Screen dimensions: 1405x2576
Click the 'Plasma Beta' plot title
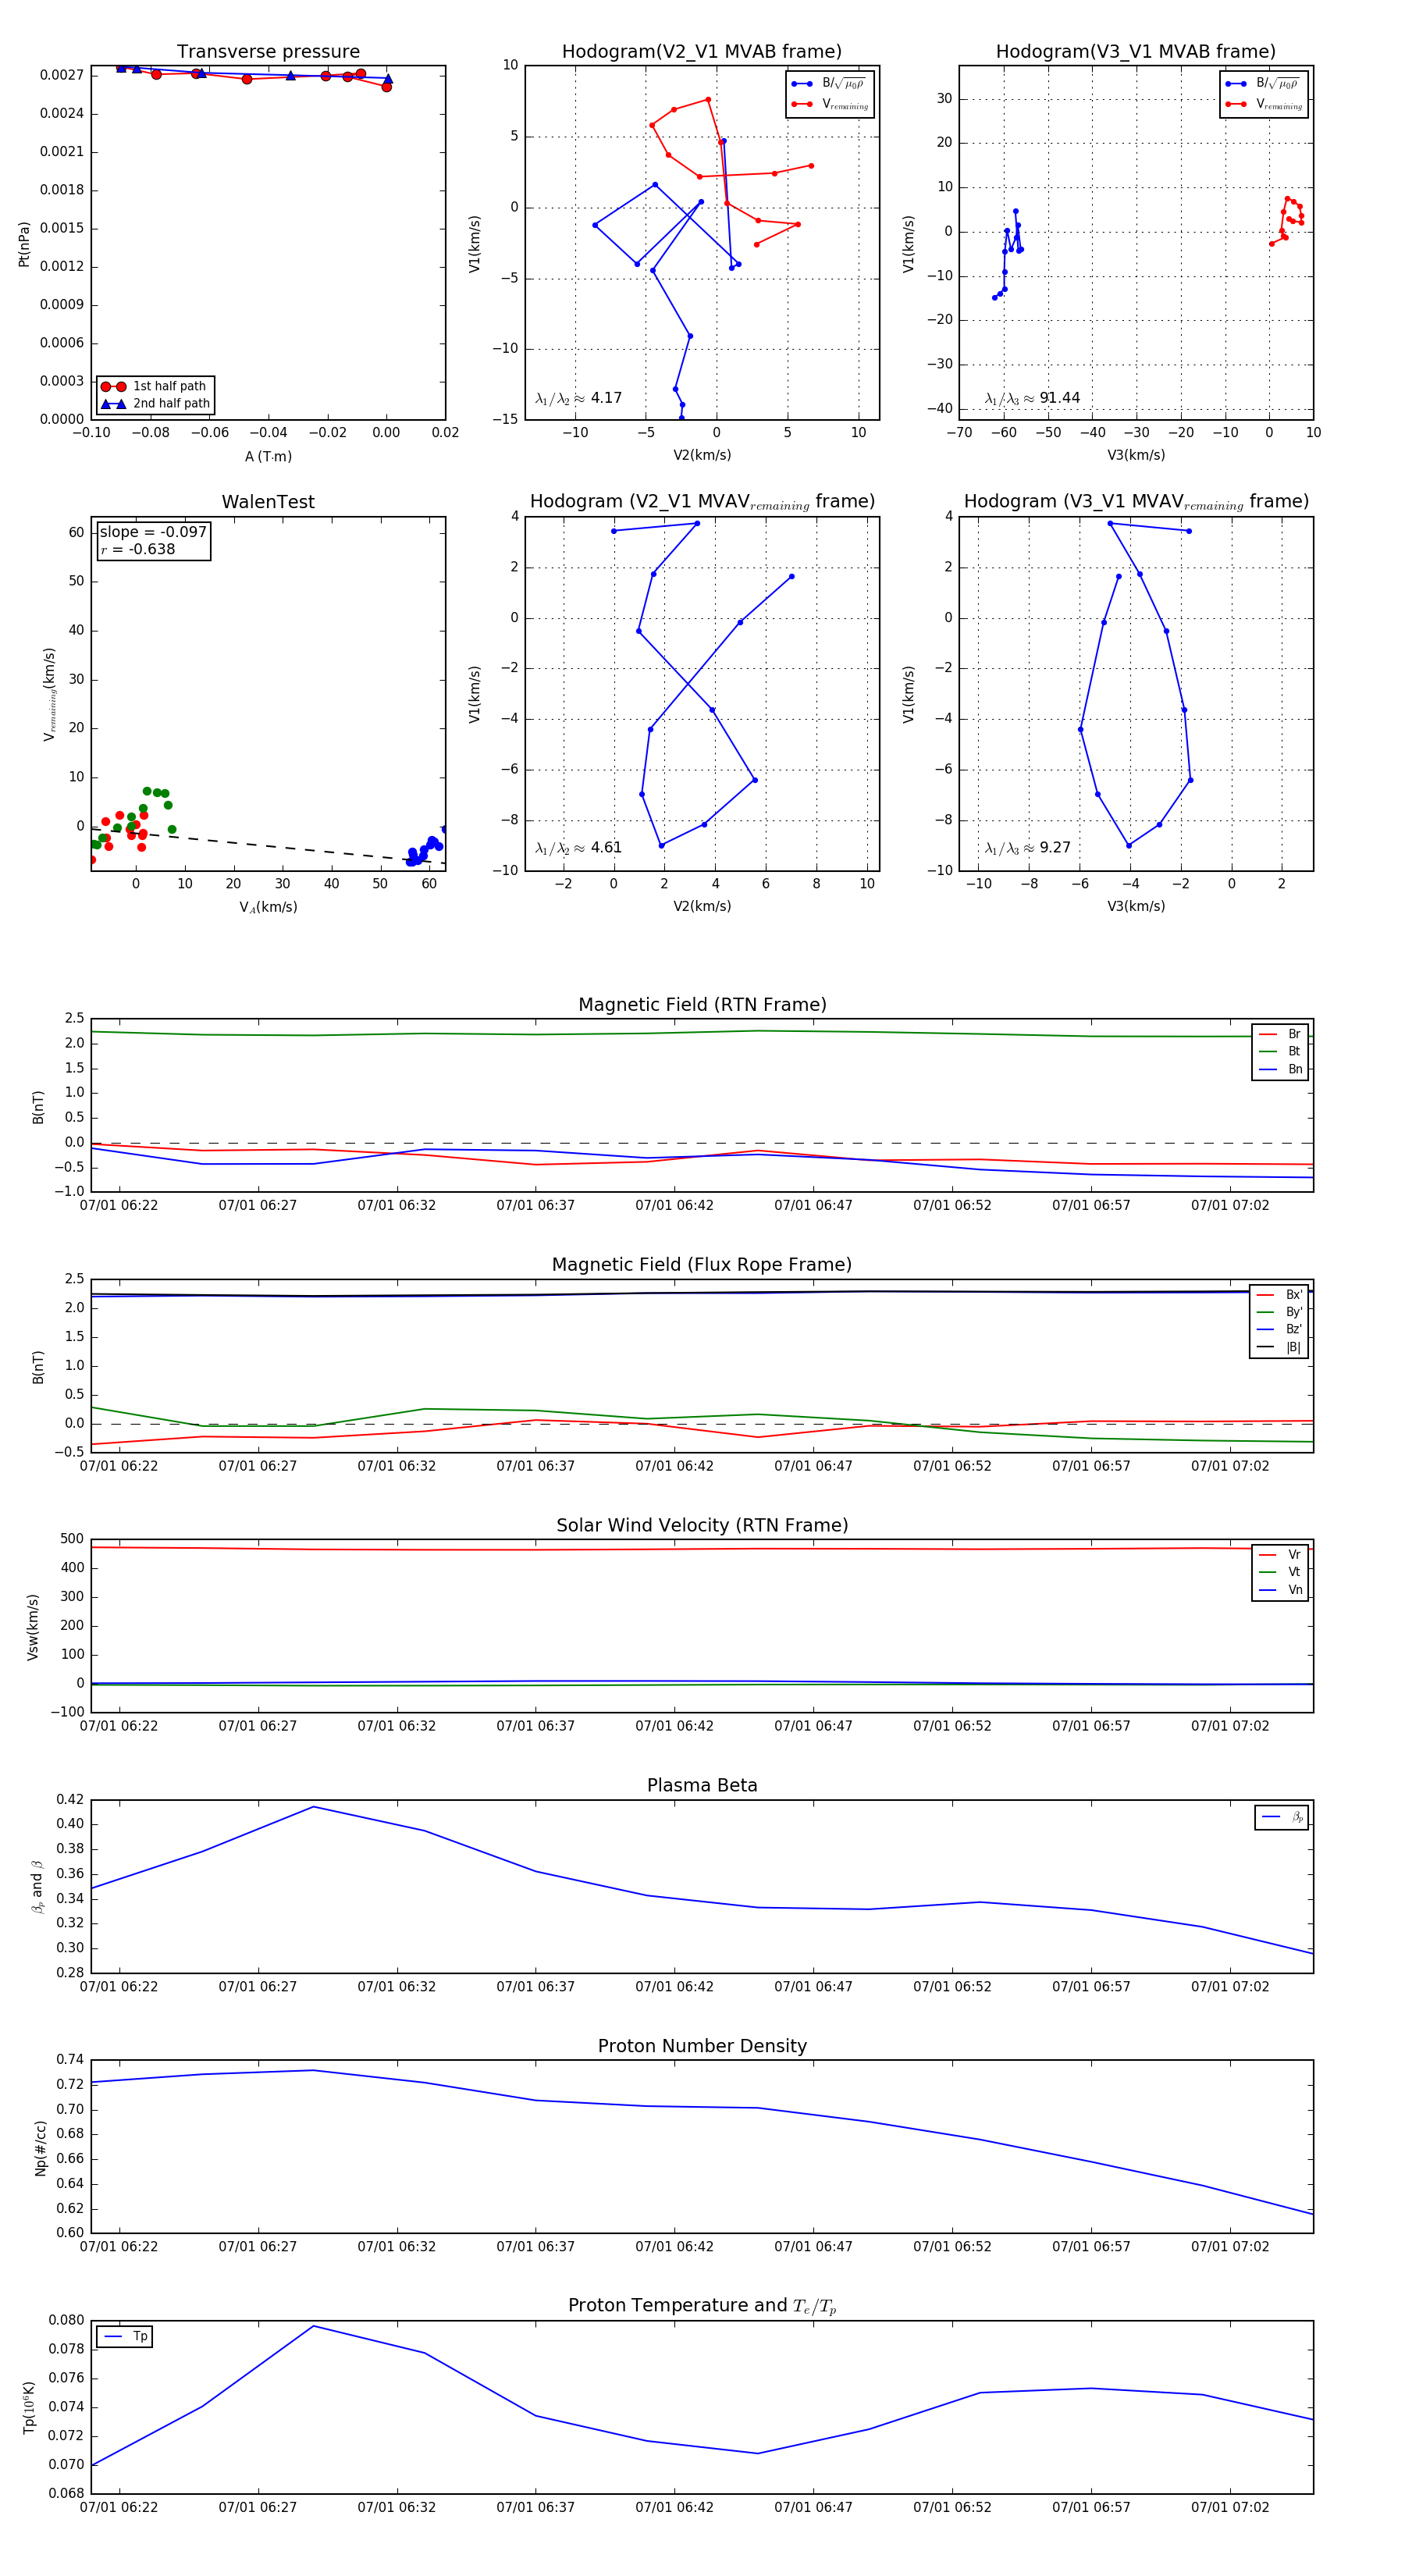702,1785
